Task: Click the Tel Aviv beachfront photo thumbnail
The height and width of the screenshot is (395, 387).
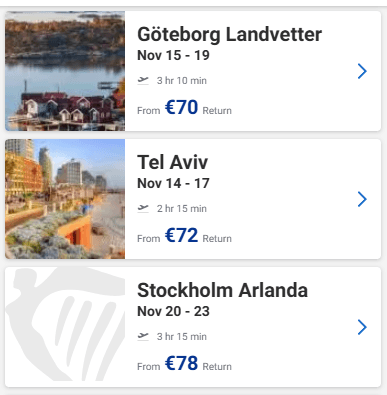Action: pos(65,199)
